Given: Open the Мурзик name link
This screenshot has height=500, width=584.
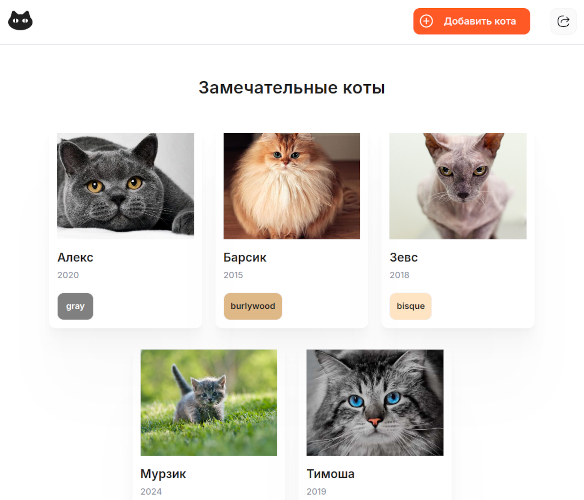Looking at the screenshot, I should click(163, 474).
